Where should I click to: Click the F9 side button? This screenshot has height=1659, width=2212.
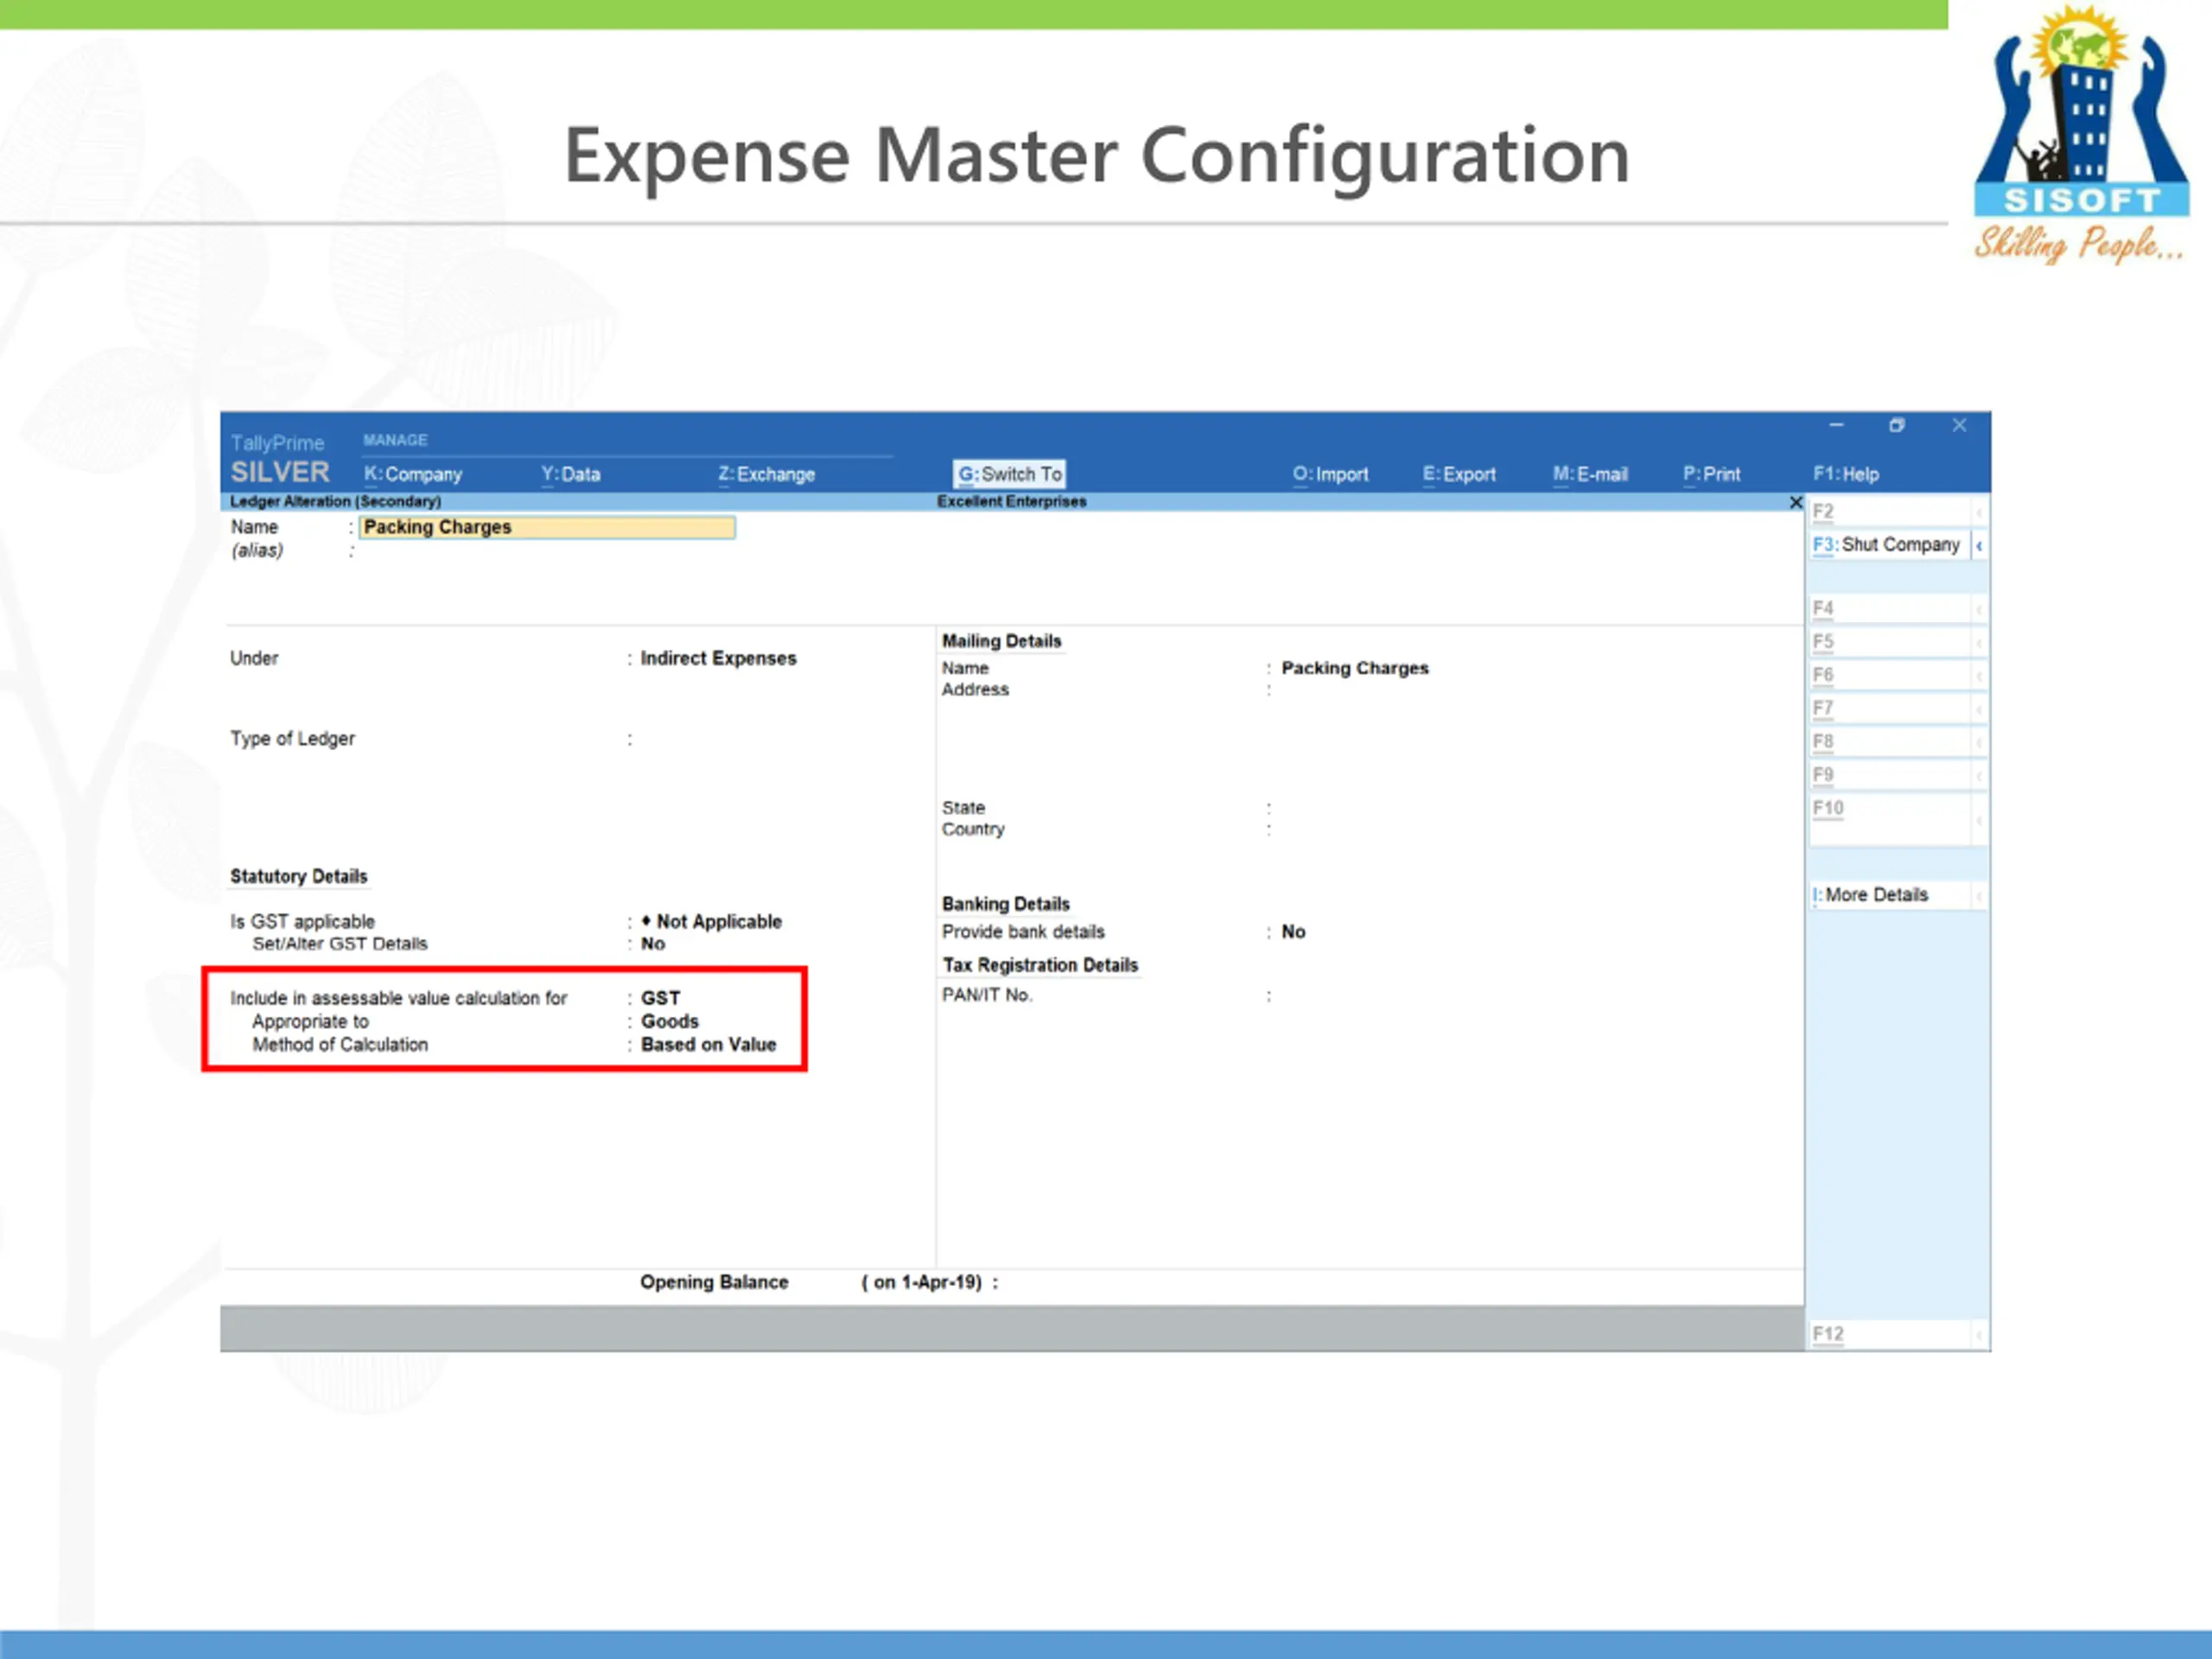tap(1888, 775)
